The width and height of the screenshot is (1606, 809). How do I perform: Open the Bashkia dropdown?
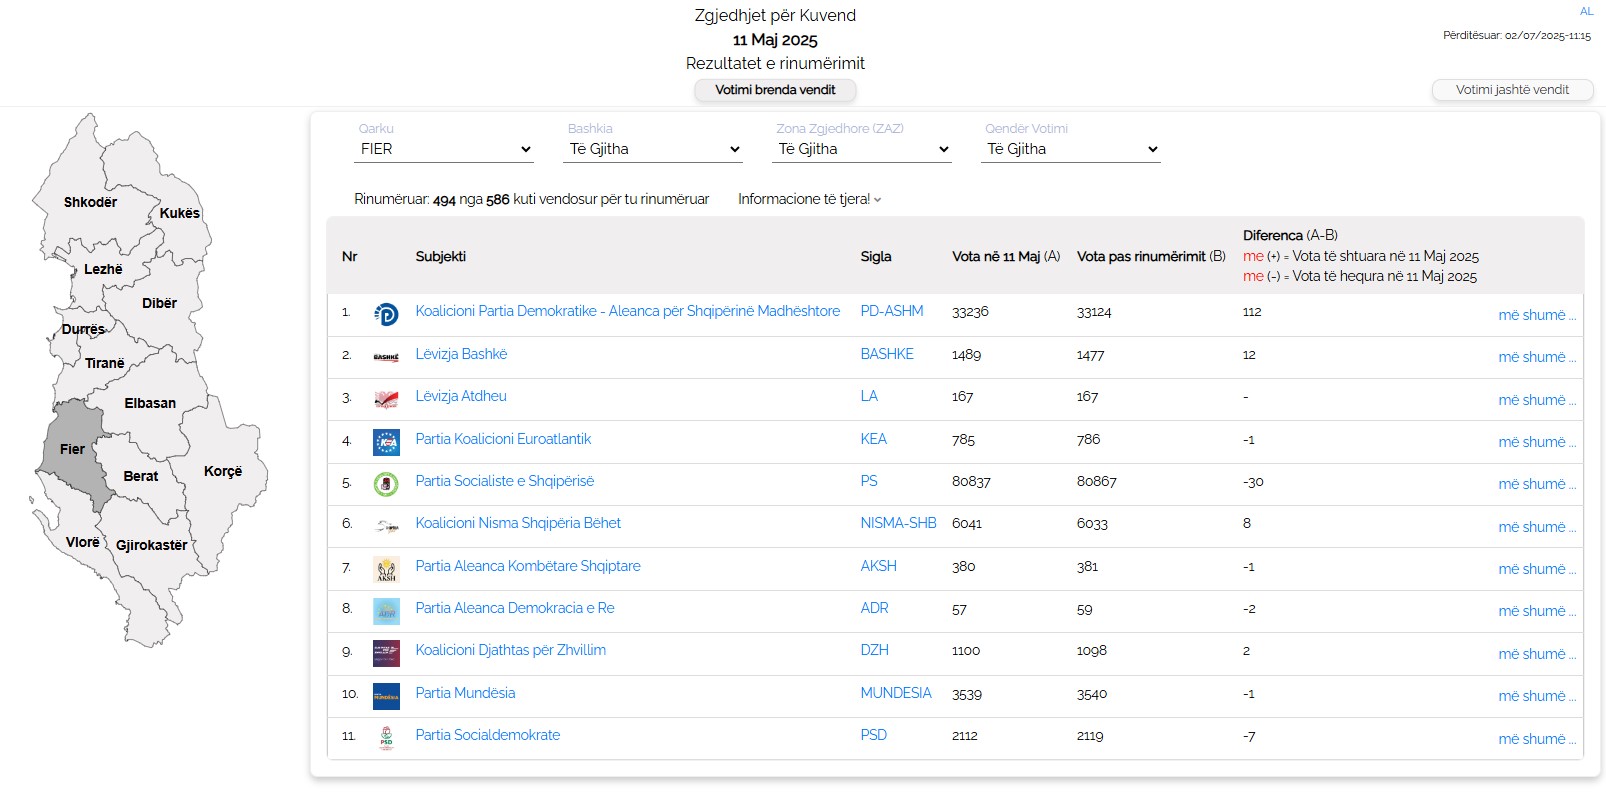pyautogui.click(x=653, y=149)
